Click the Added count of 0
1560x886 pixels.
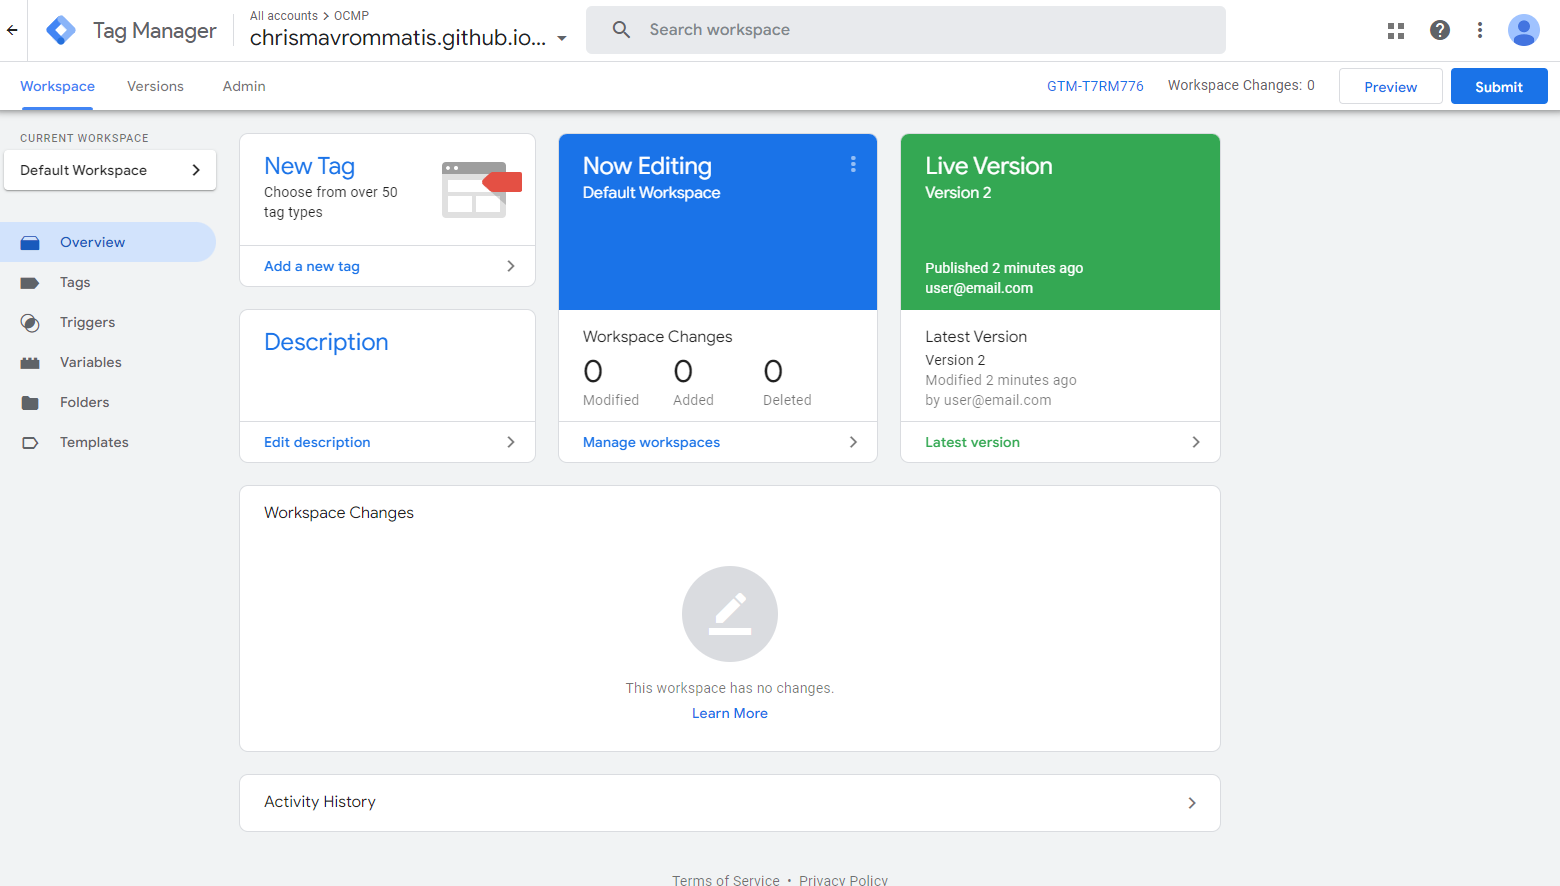683,372
